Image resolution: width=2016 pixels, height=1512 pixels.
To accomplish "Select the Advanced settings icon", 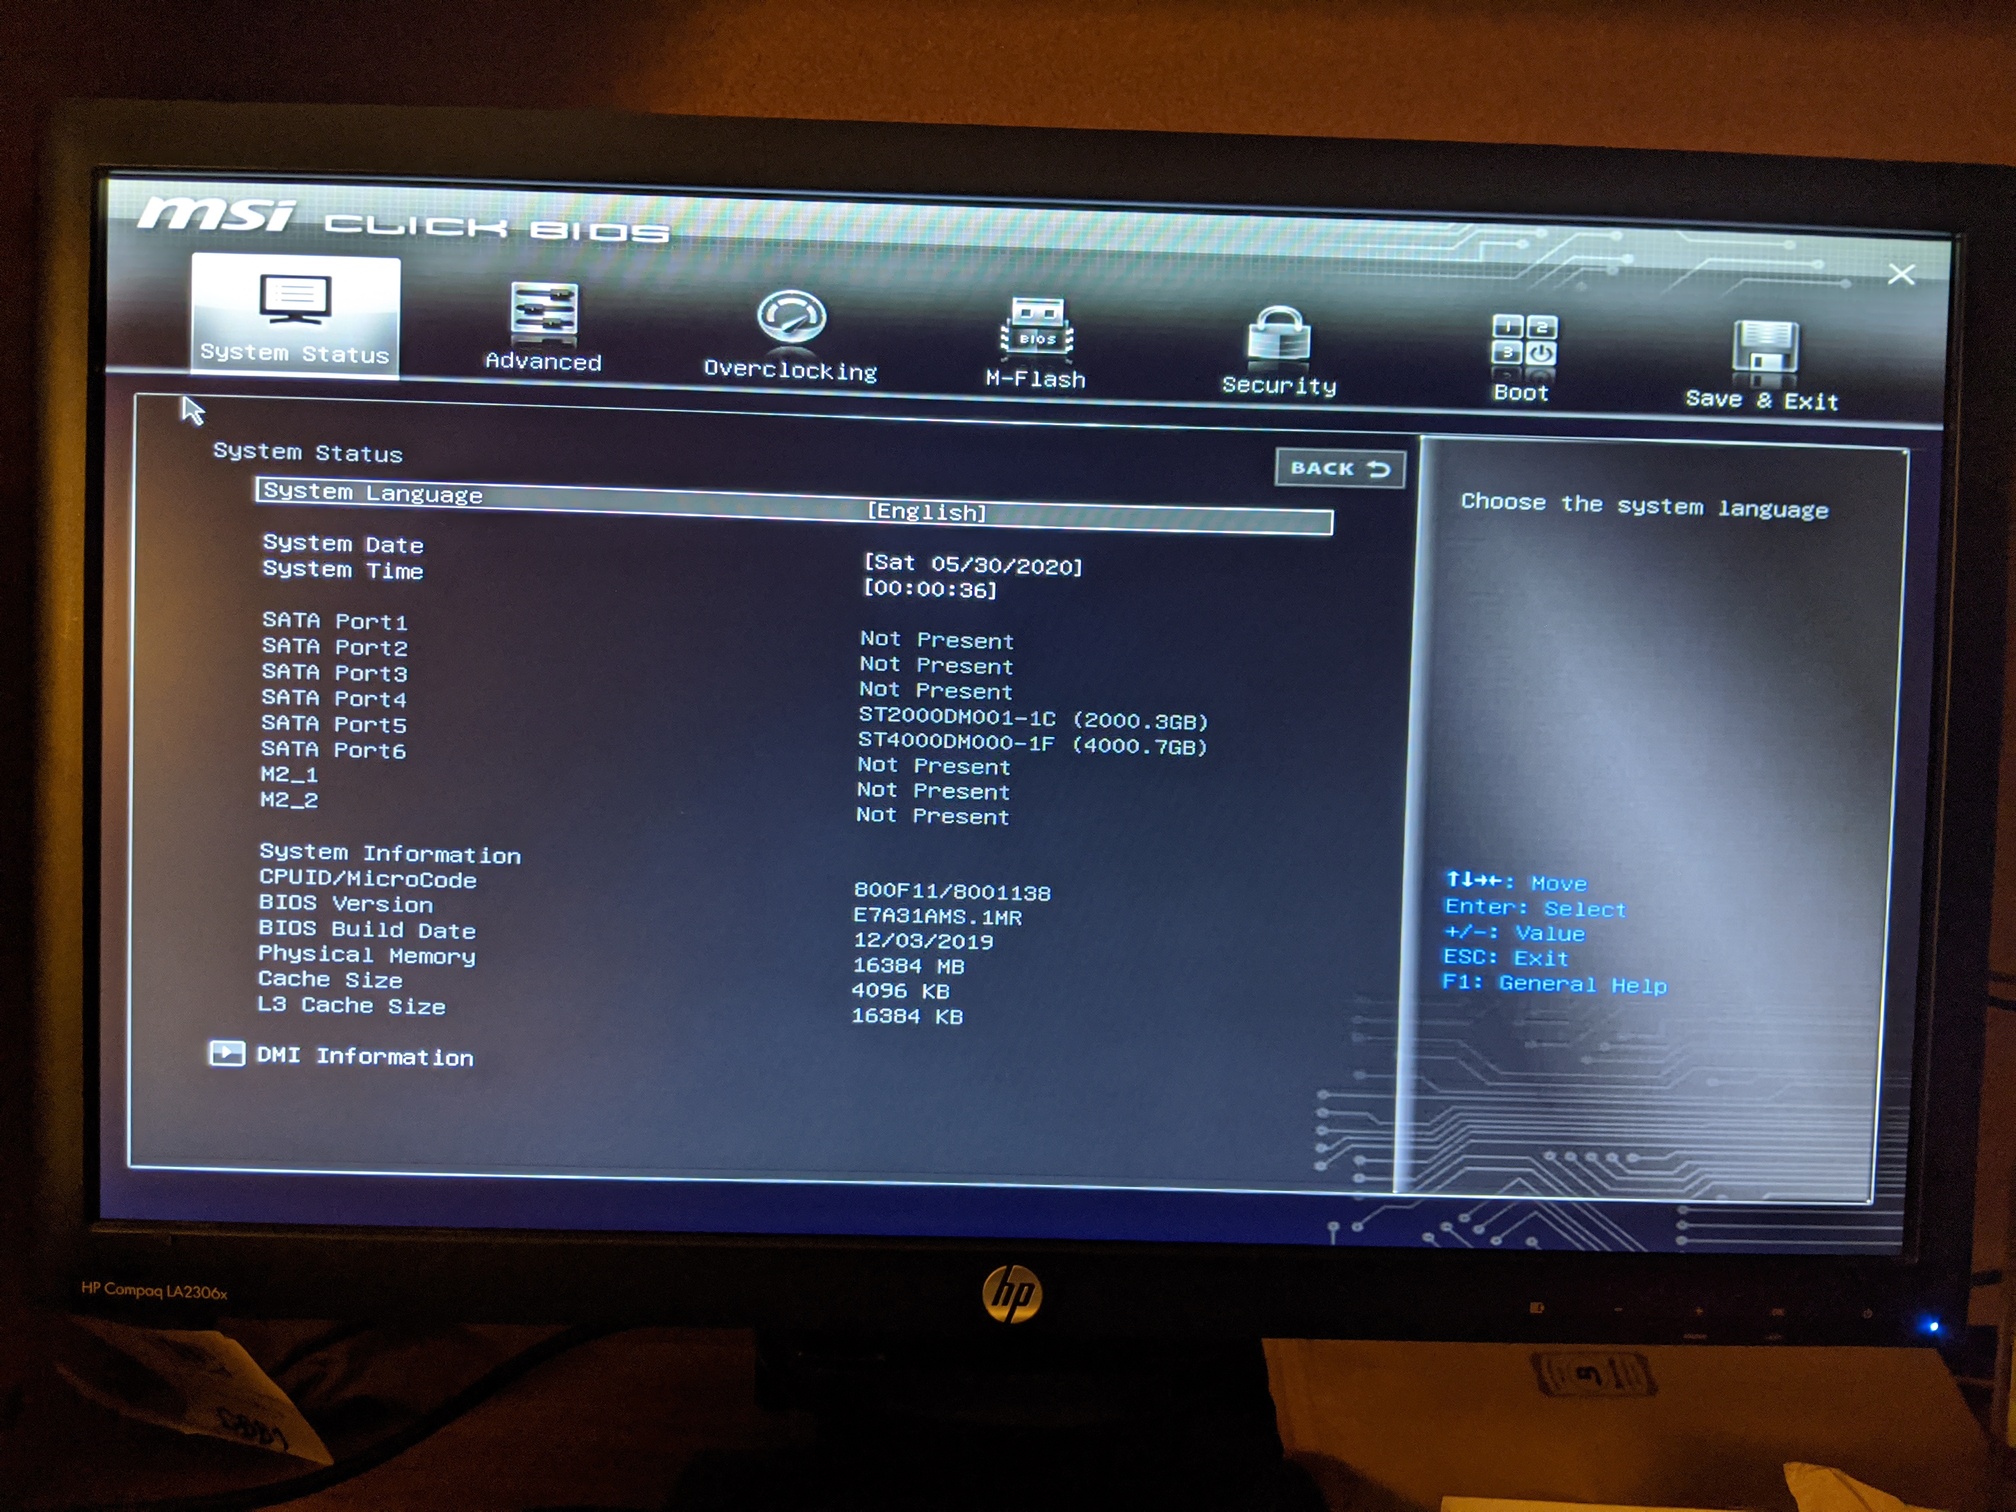I will [x=543, y=309].
